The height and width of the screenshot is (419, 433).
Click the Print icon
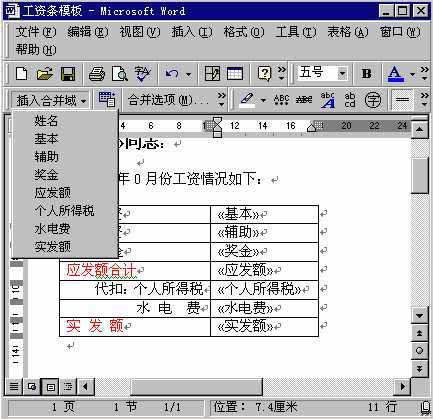97,74
